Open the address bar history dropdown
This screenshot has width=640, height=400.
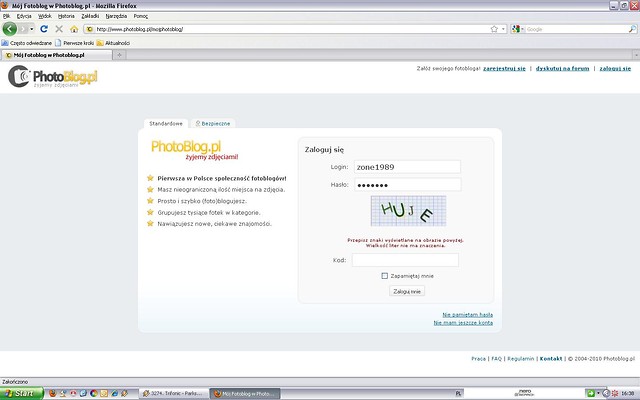(x=503, y=29)
